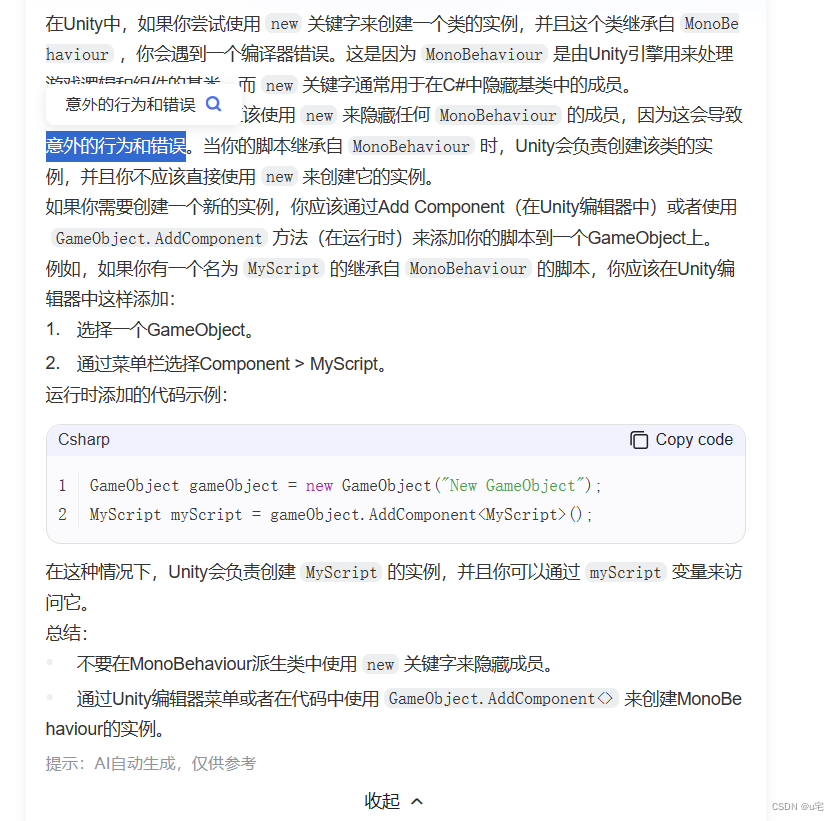Click the first new keyword code chip
Viewport: 839px width, 821px height.
tap(283, 23)
